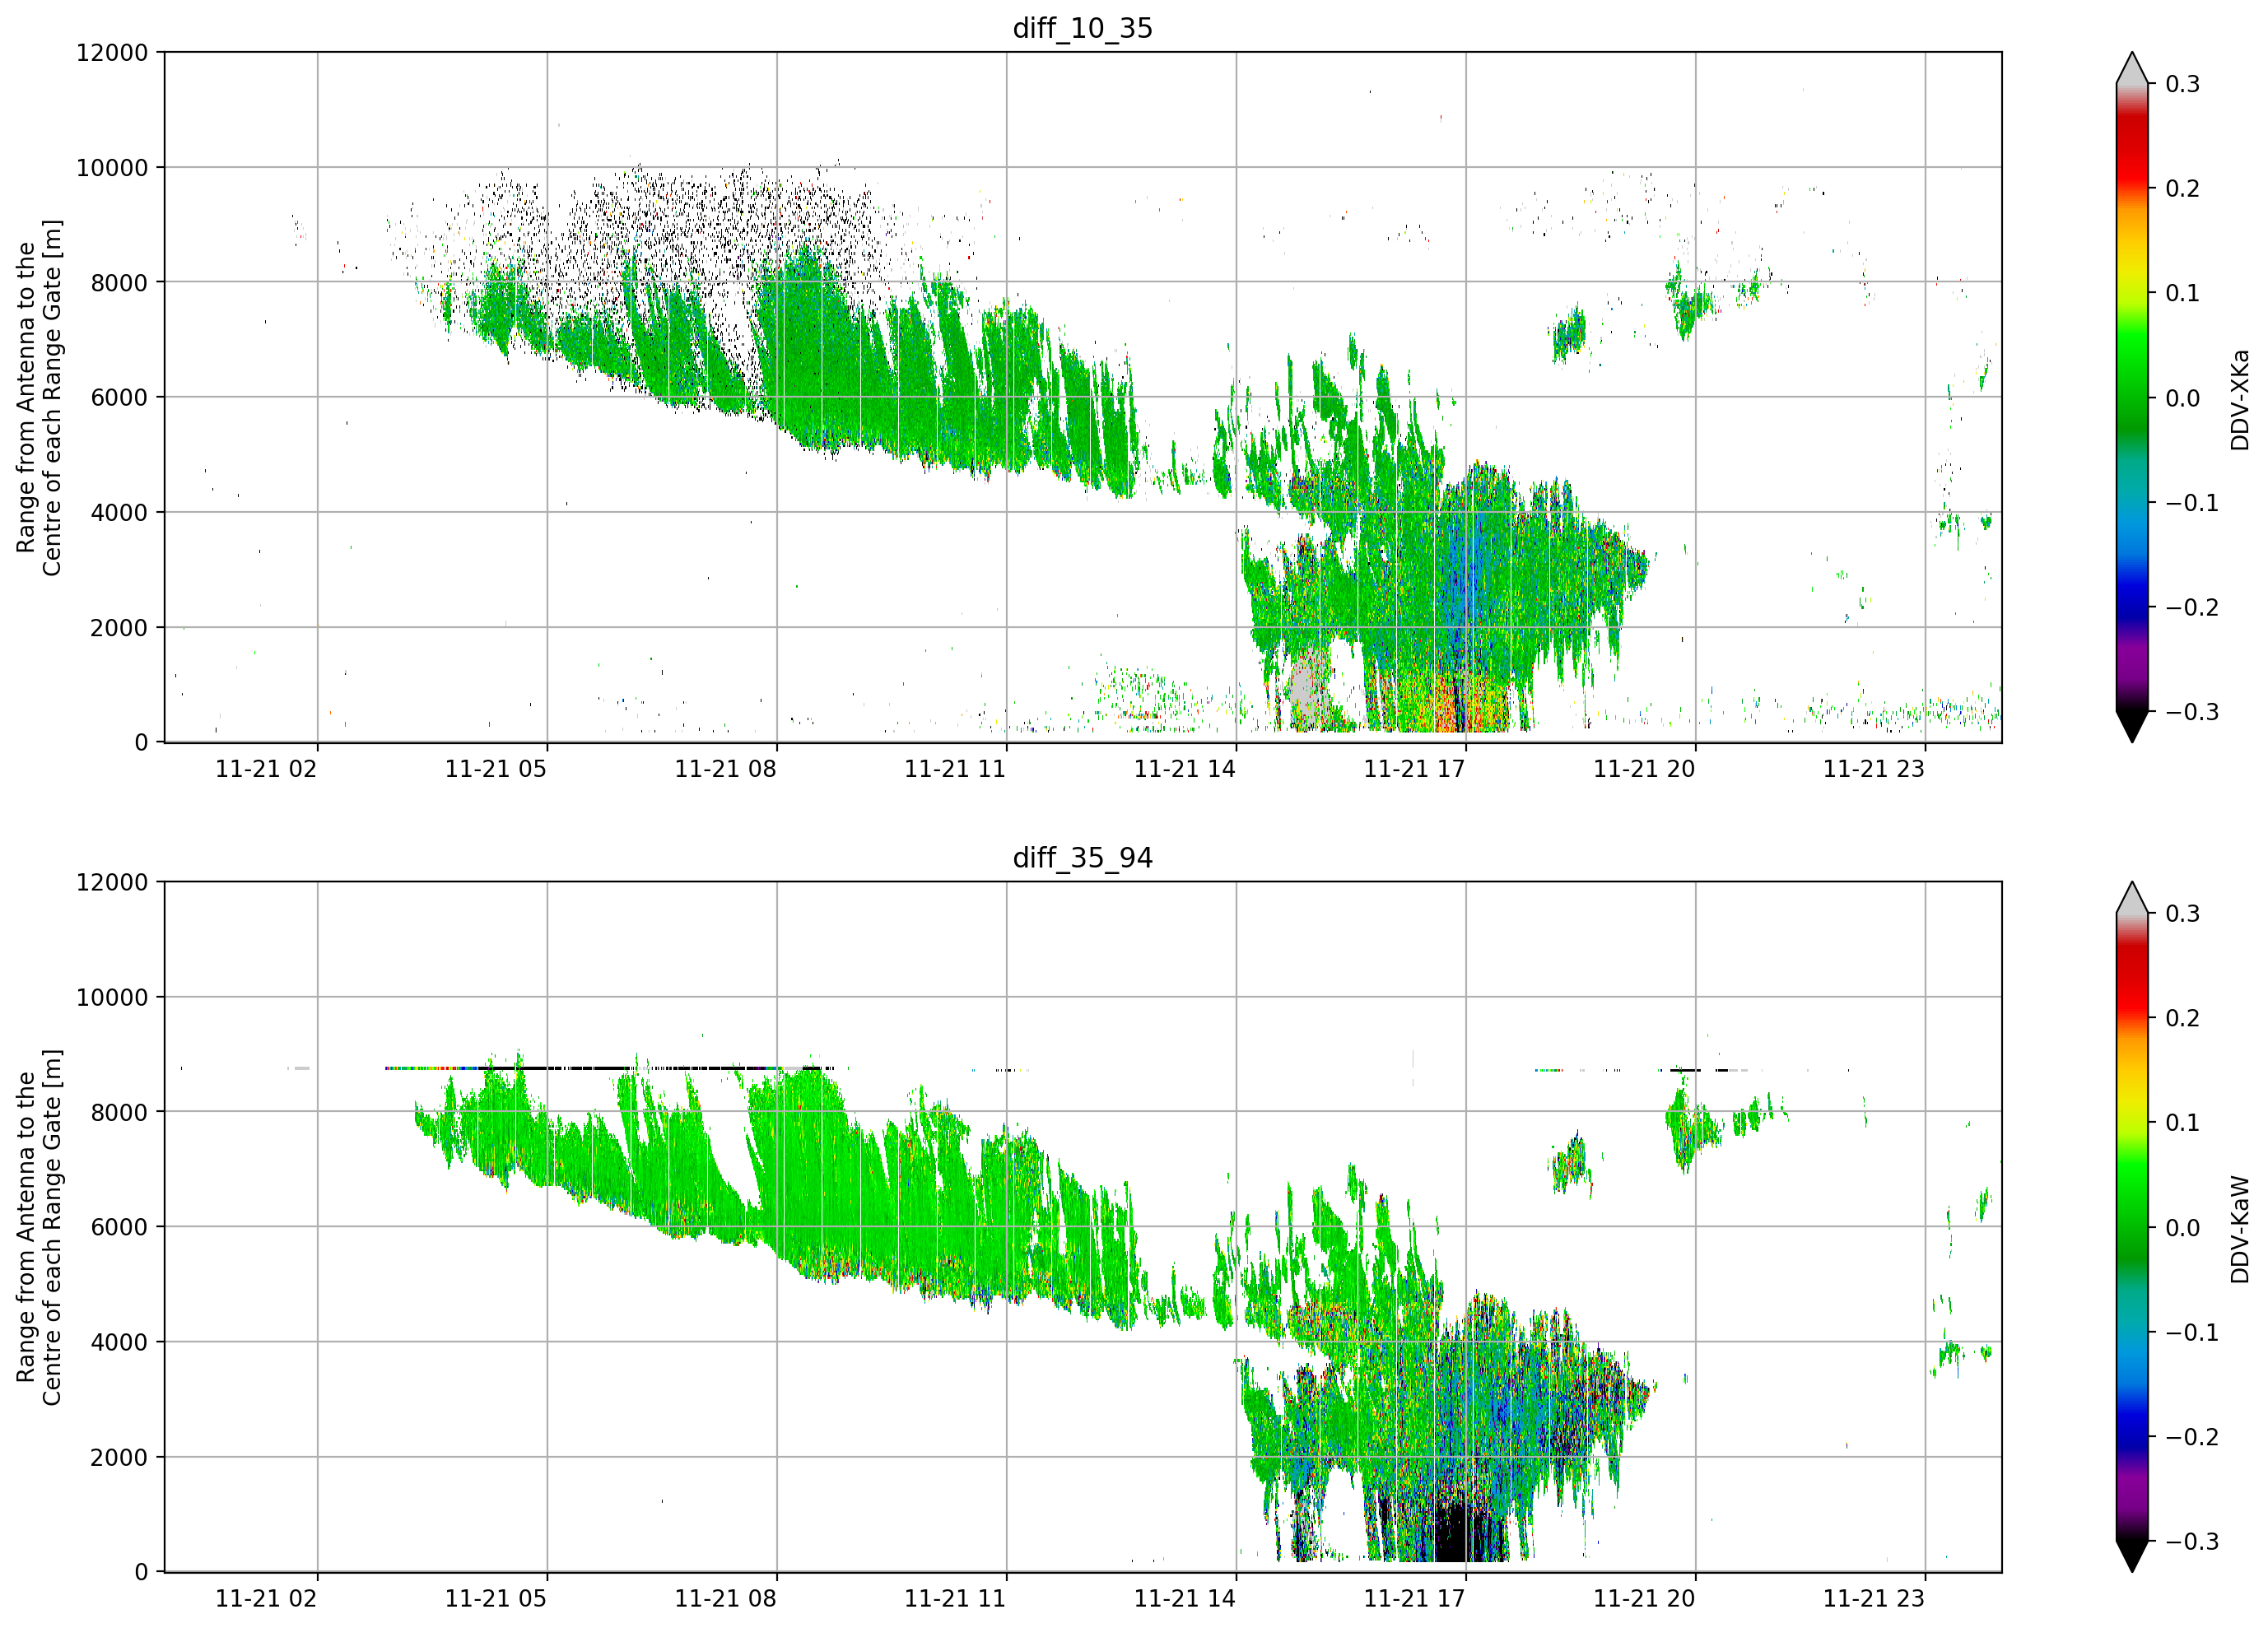Click '11-21 17' label under diff_10_35 plot

(1415, 769)
